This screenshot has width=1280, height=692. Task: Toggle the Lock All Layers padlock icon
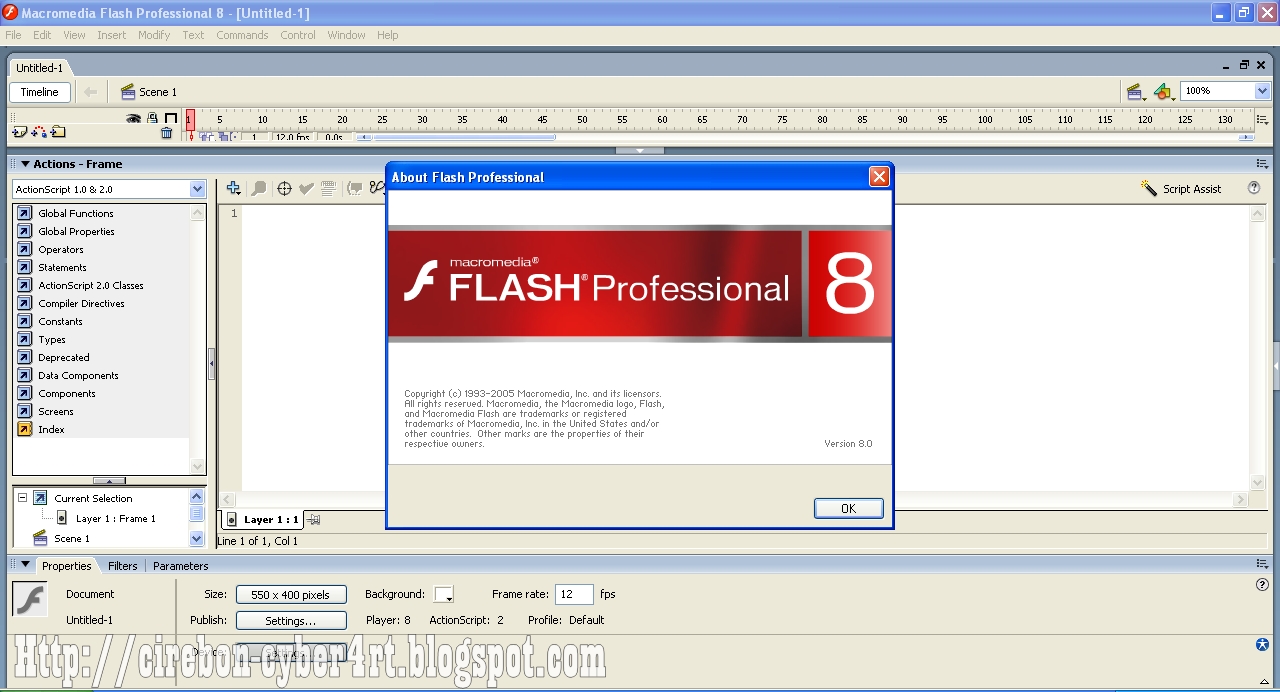152,118
